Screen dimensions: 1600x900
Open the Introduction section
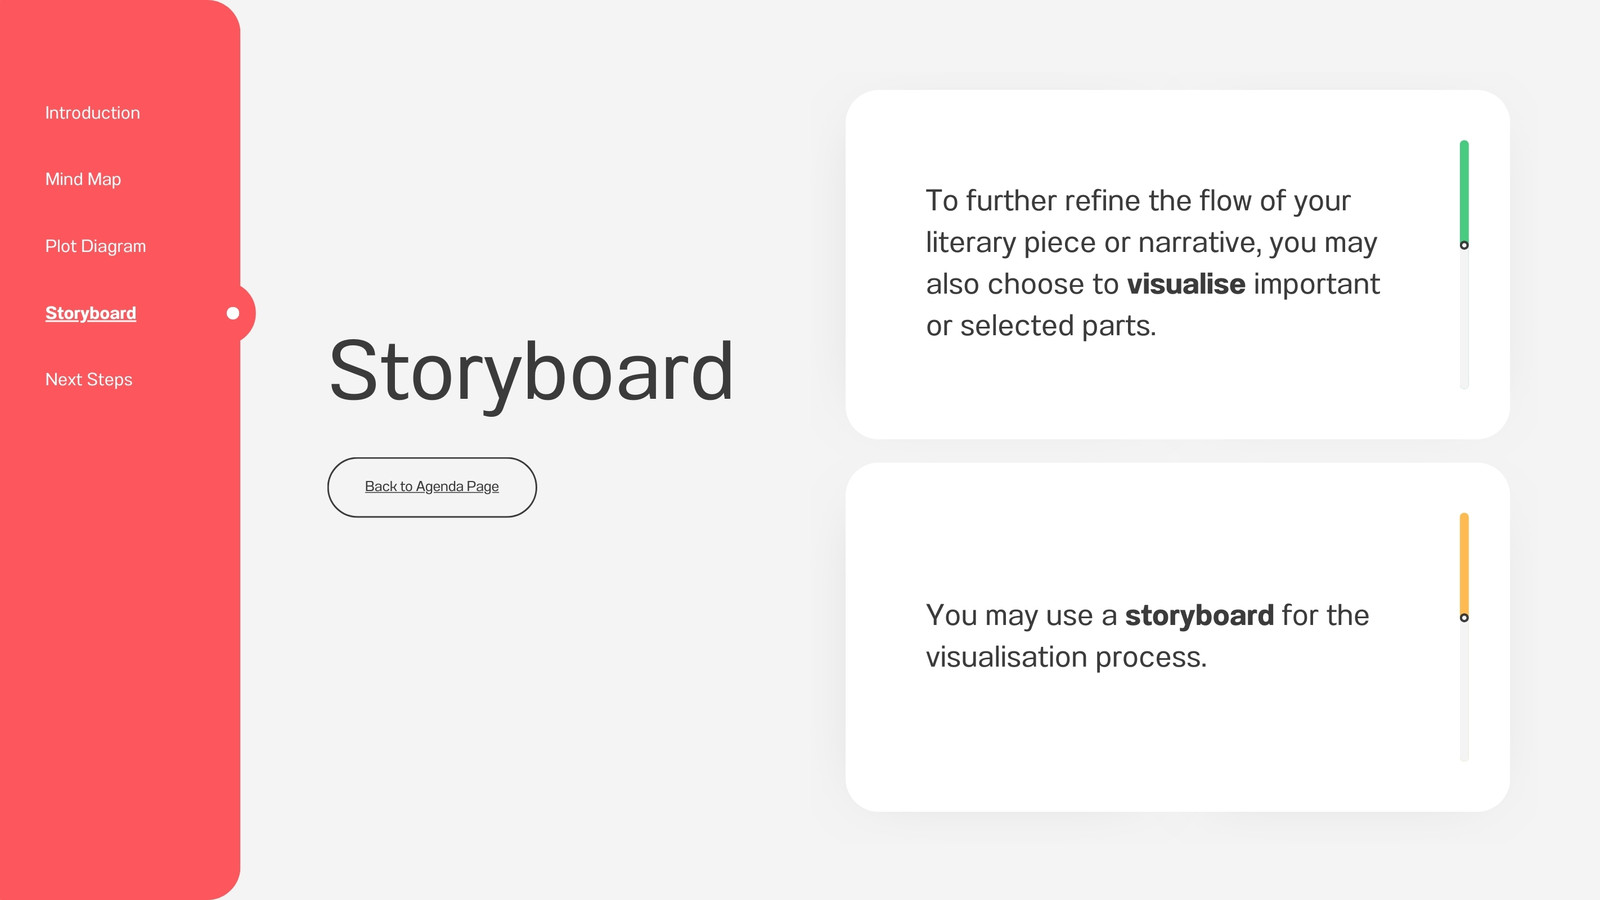[x=92, y=113]
